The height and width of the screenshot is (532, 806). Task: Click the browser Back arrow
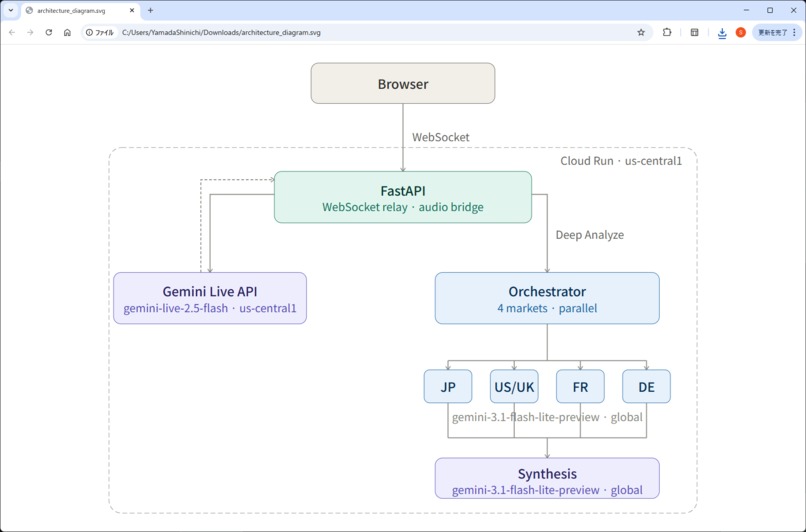(12, 32)
